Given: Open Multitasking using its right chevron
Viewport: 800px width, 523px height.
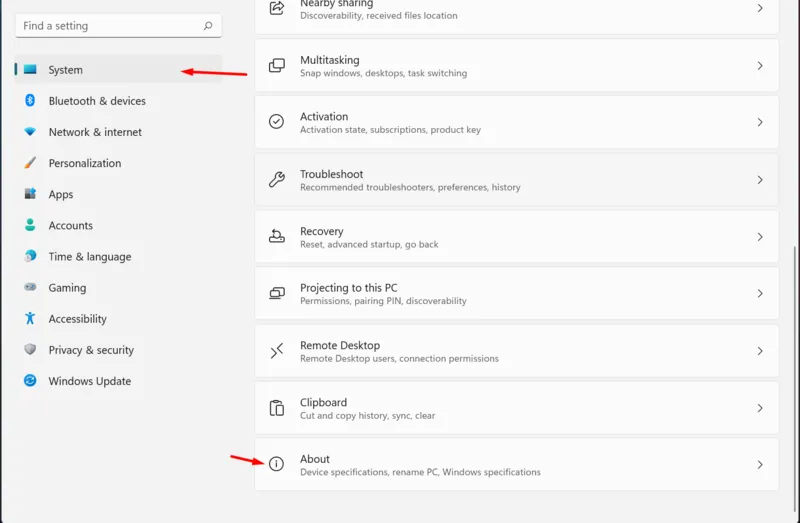Looking at the screenshot, I should click(x=760, y=66).
